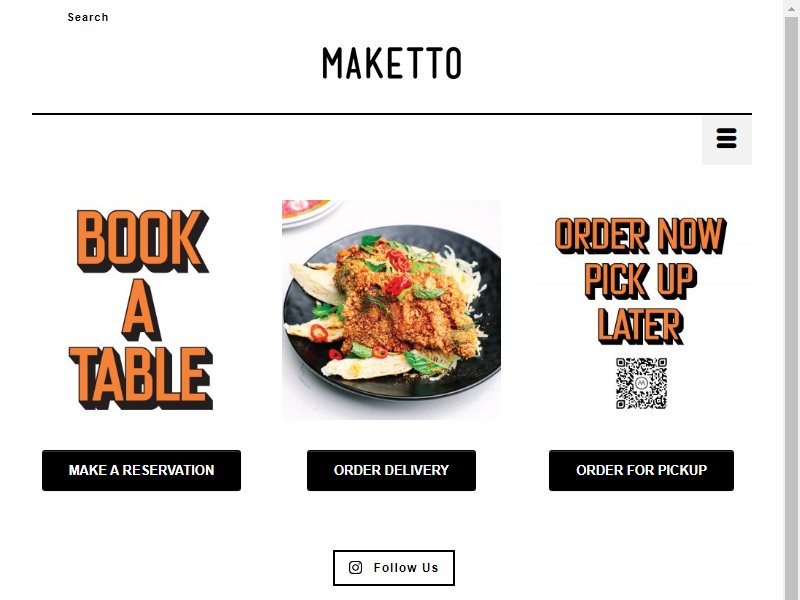Click the Make a Reservation button
The width and height of the screenshot is (800, 600).
[x=141, y=470]
